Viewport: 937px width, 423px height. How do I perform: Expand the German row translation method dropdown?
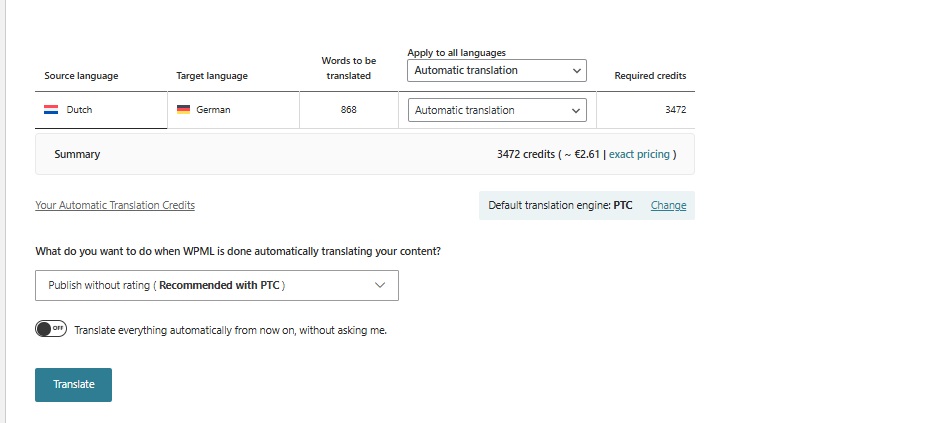tap(497, 110)
